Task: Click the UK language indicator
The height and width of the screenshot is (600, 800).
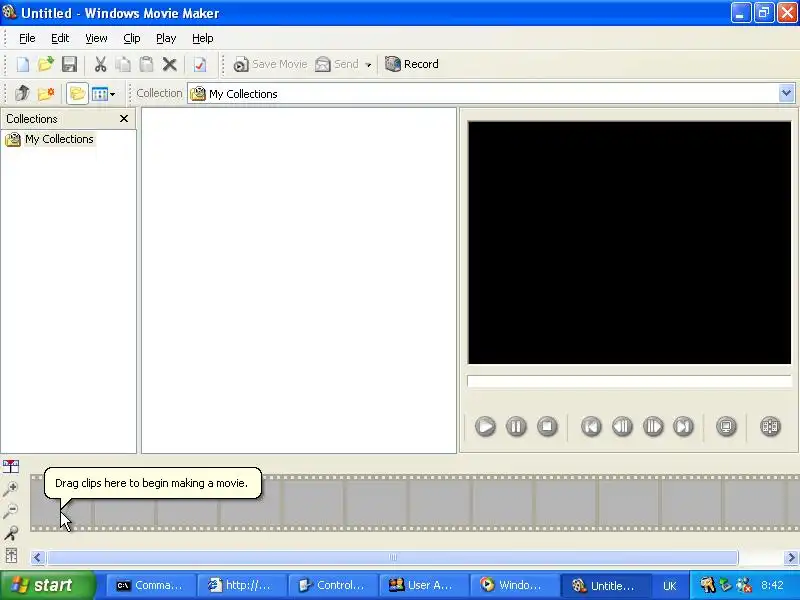Action: tap(669, 586)
